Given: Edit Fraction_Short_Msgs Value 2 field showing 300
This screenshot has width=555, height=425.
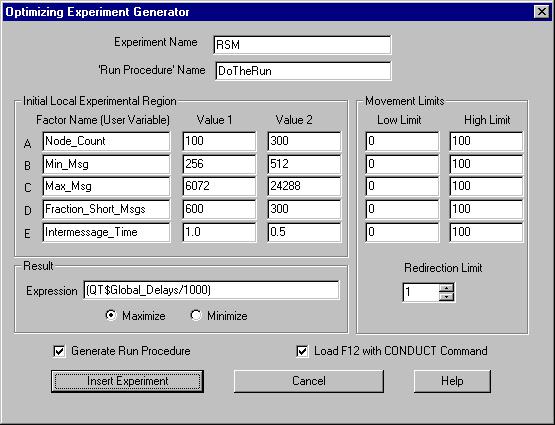Looking at the screenshot, I should coord(304,209).
